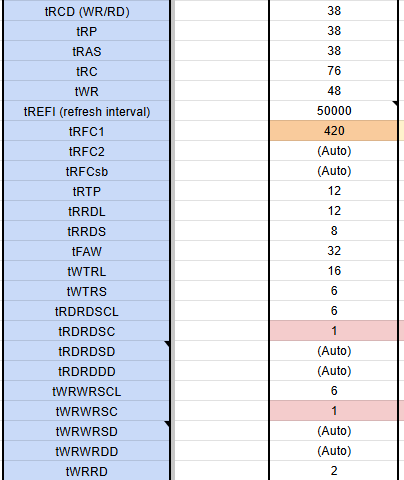Select the tWR value 48 cell
This screenshot has height=480, width=404.
pyautogui.click(x=334, y=91)
